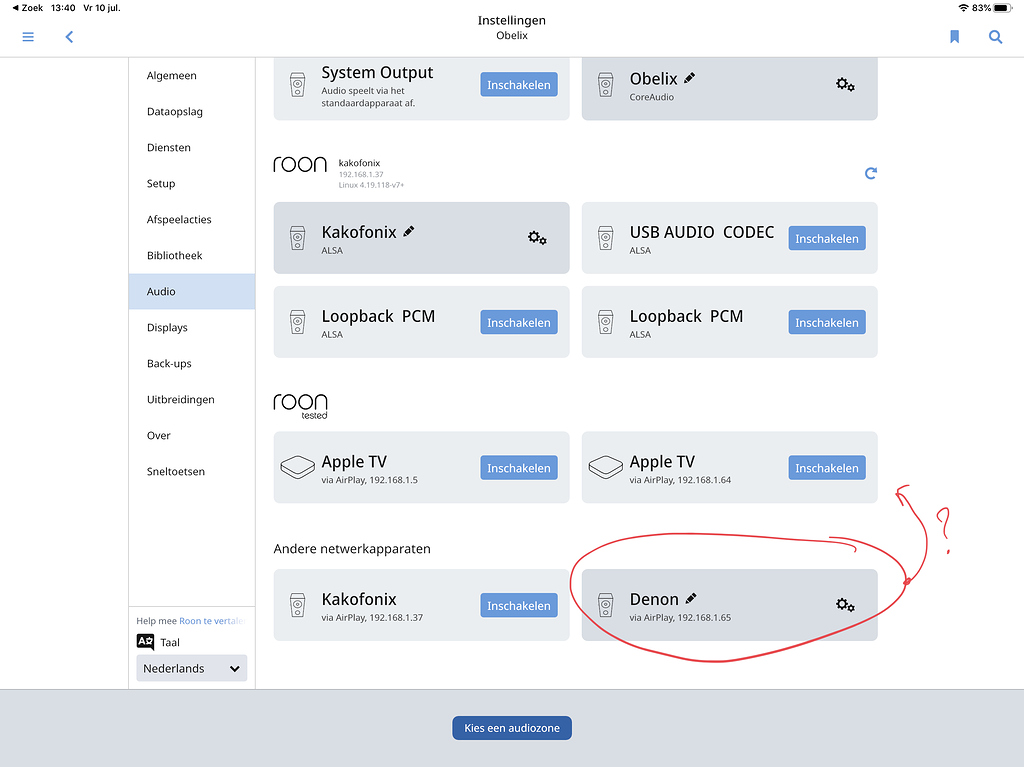The width and height of the screenshot is (1024, 767).
Task: Refresh the roon kakofonix device list
Action: (870, 173)
